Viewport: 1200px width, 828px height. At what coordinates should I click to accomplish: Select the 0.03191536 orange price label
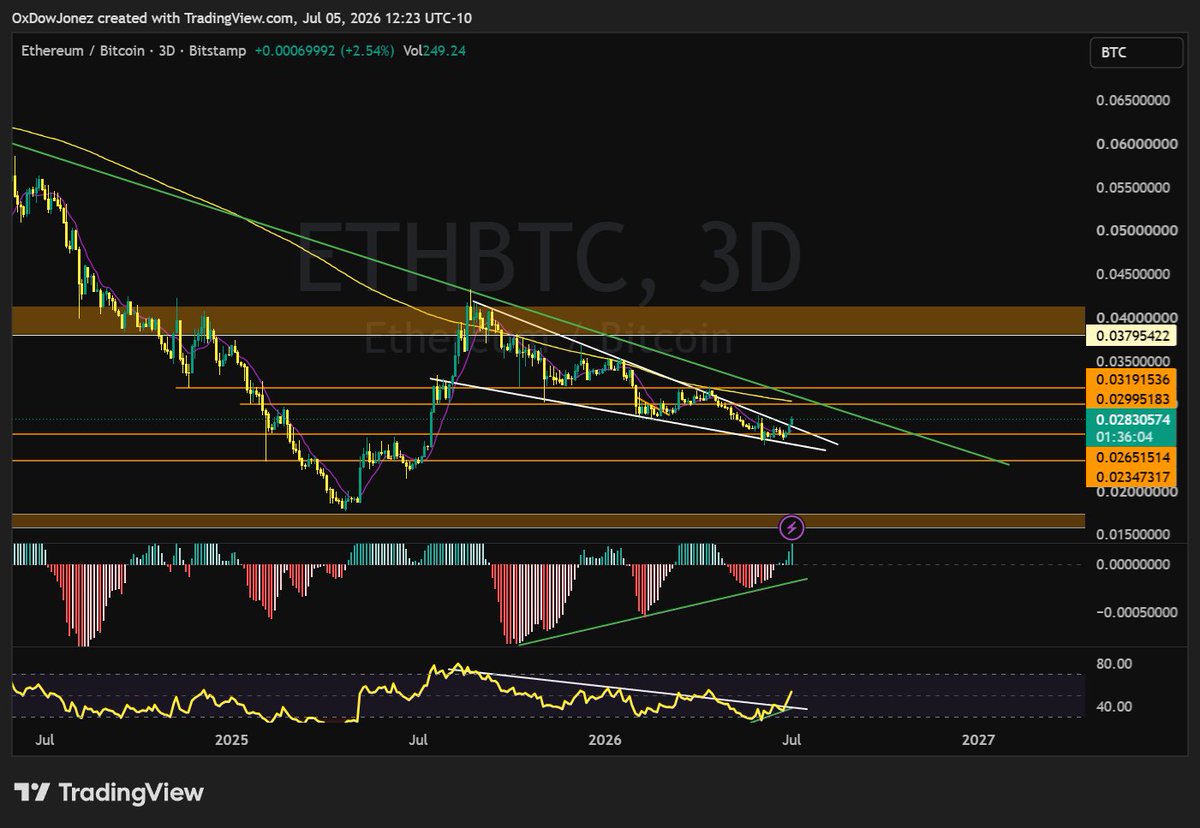(x=1131, y=380)
